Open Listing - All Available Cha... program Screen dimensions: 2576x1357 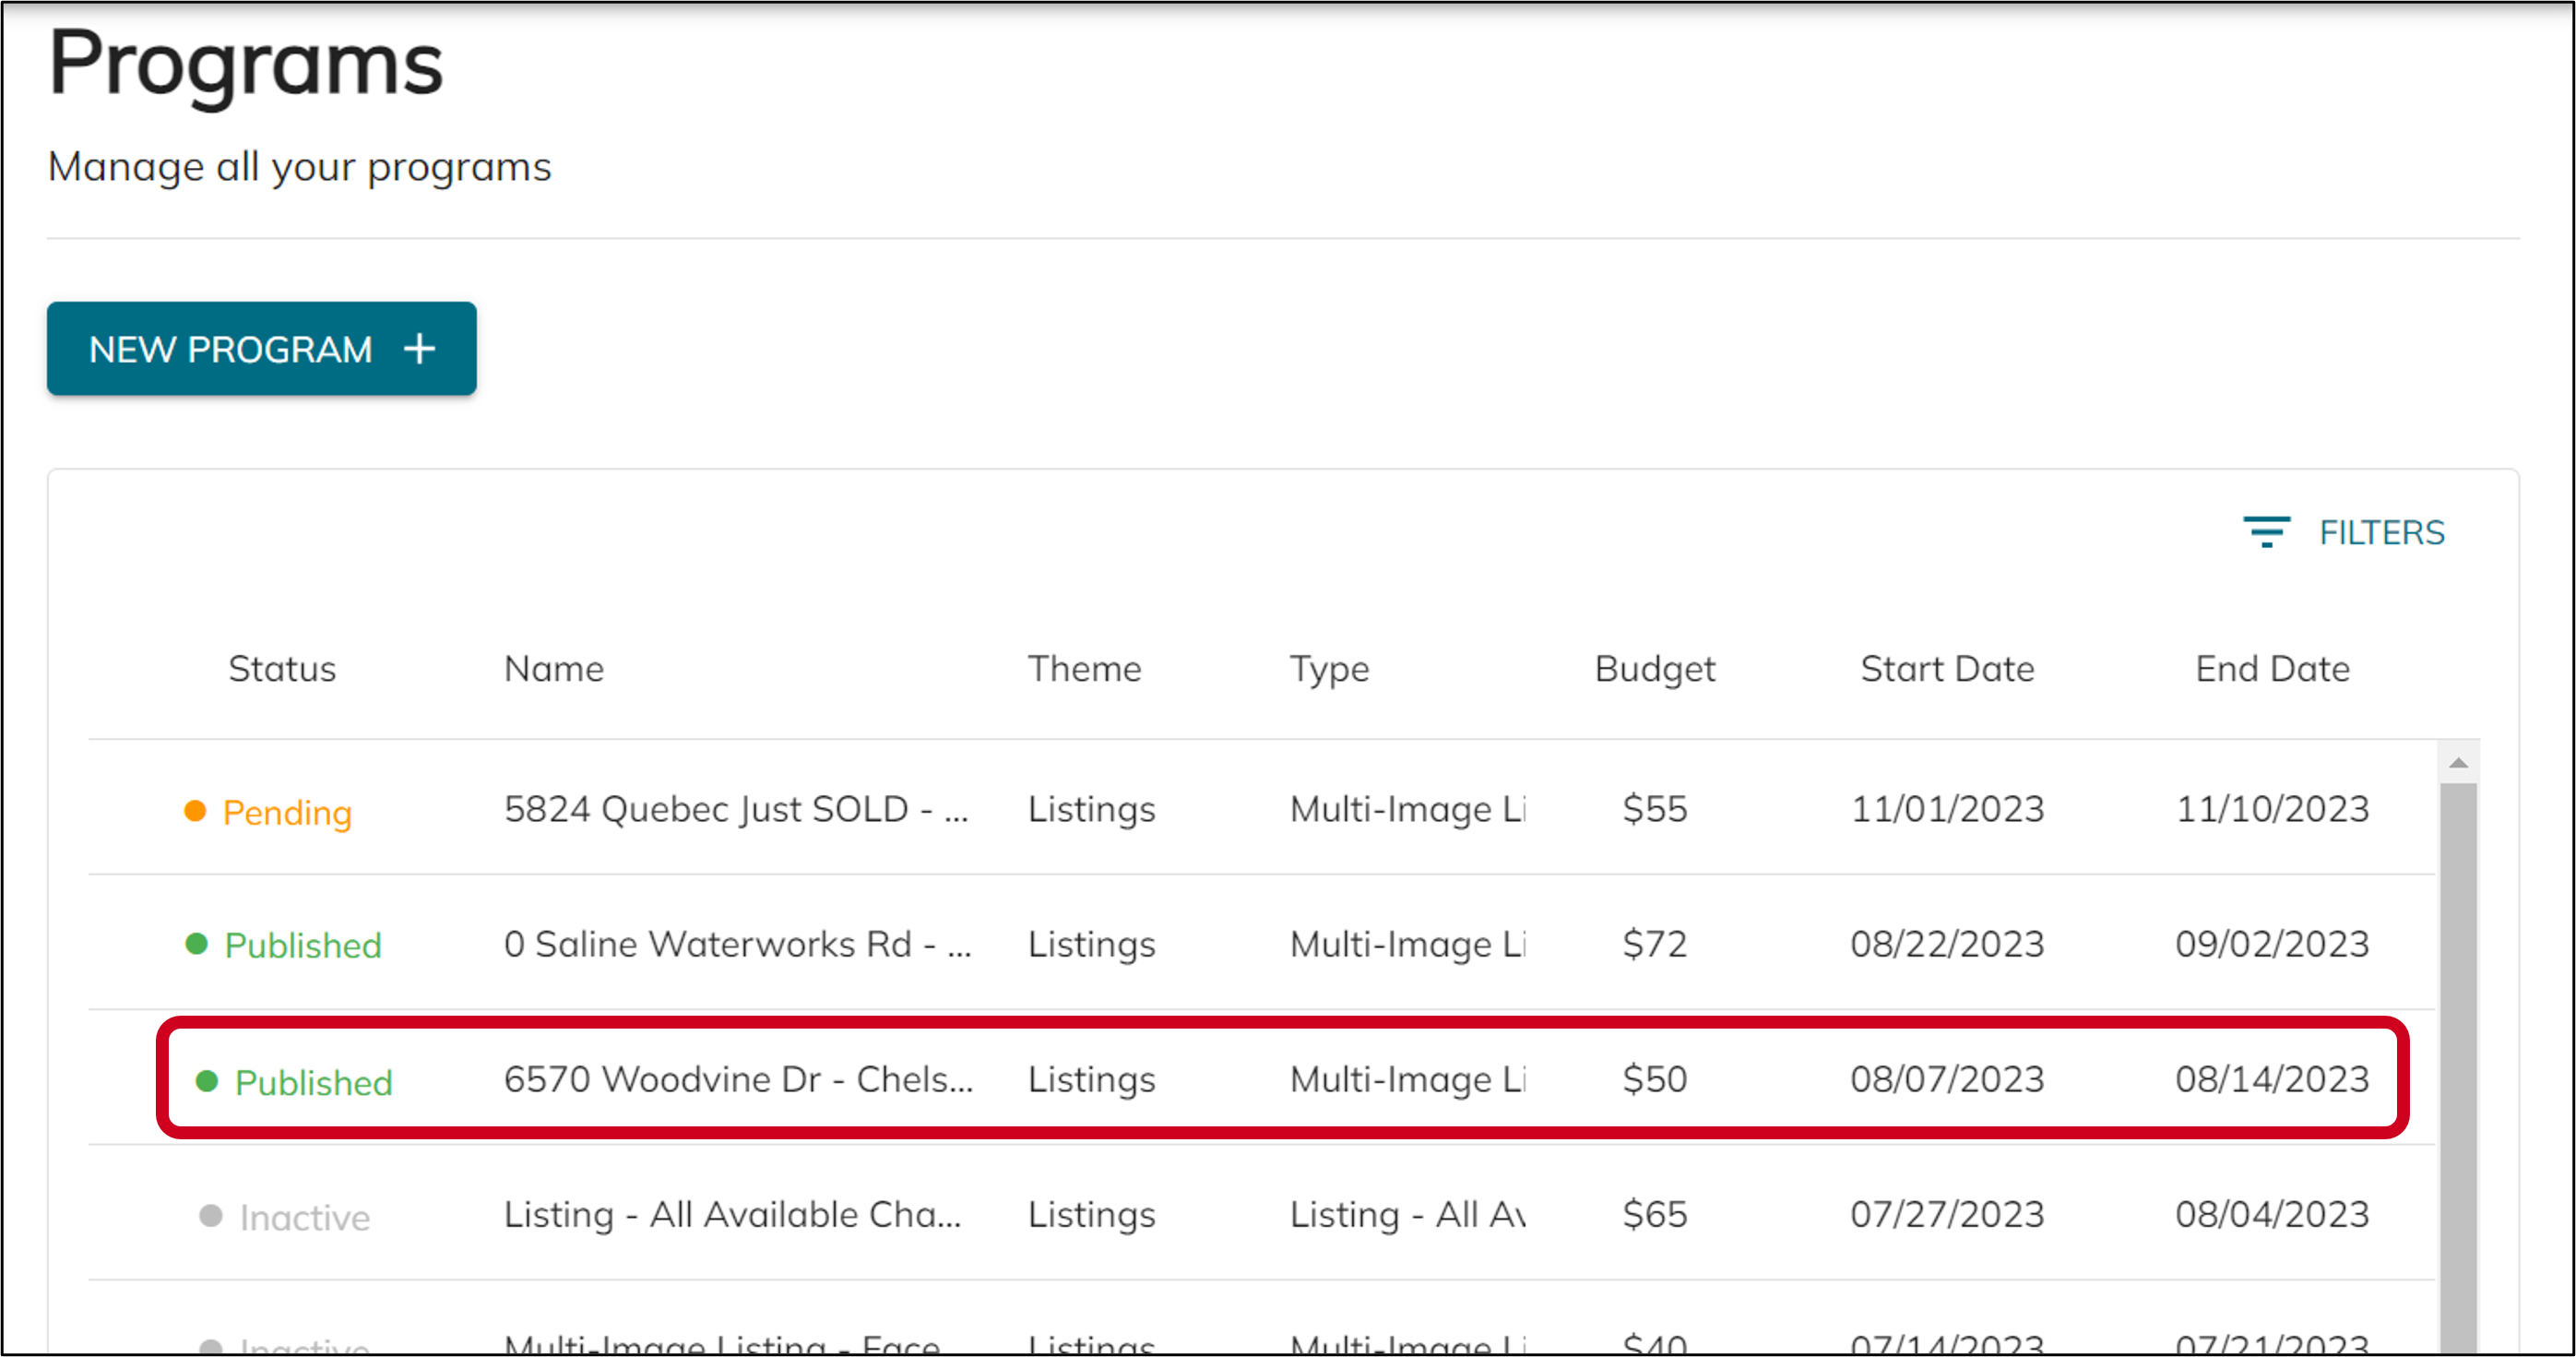click(732, 1214)
